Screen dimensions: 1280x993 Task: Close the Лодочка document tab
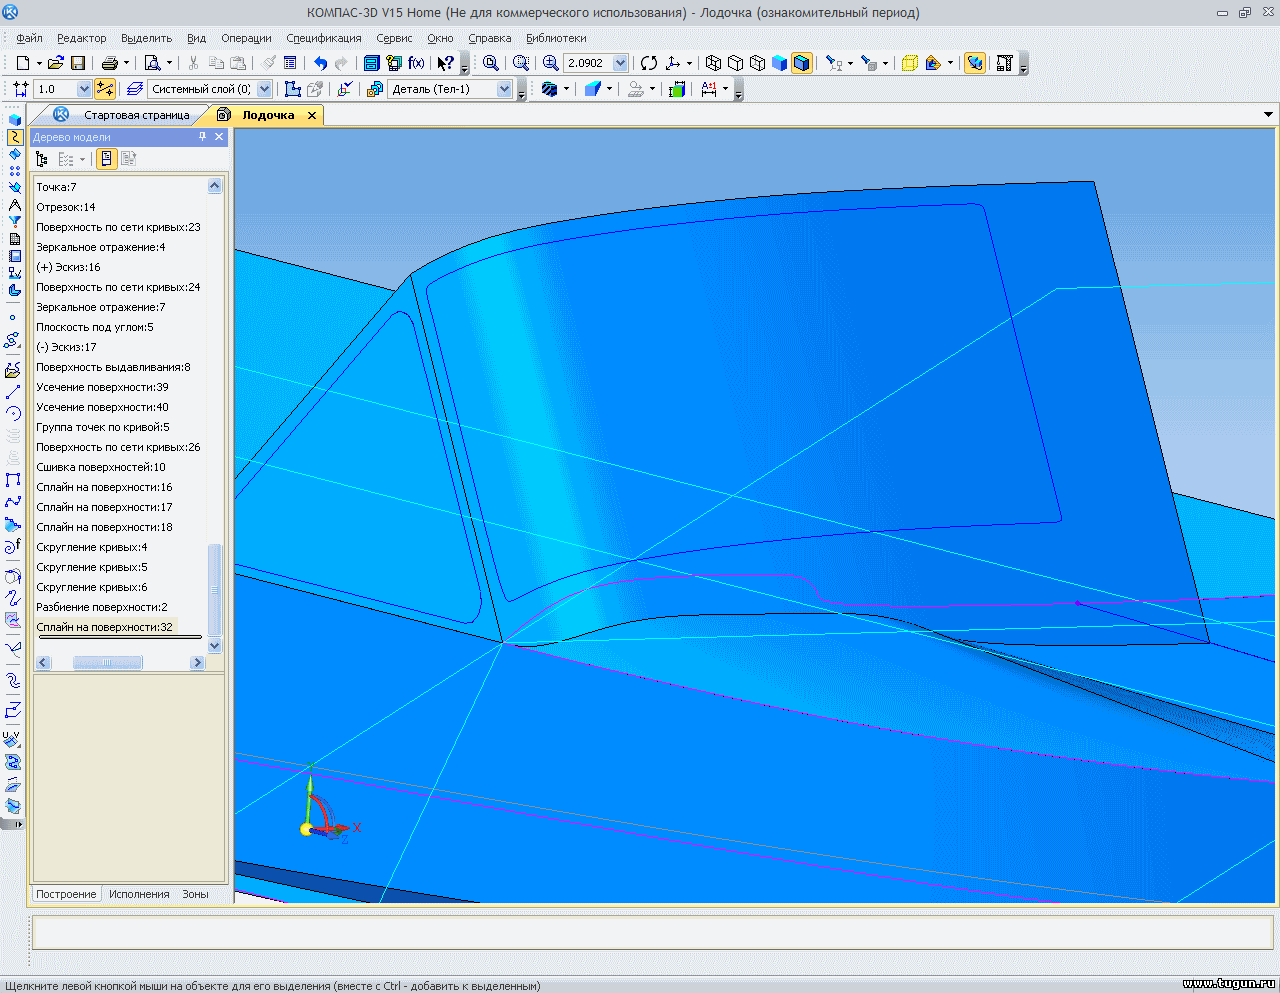point(312,116)
